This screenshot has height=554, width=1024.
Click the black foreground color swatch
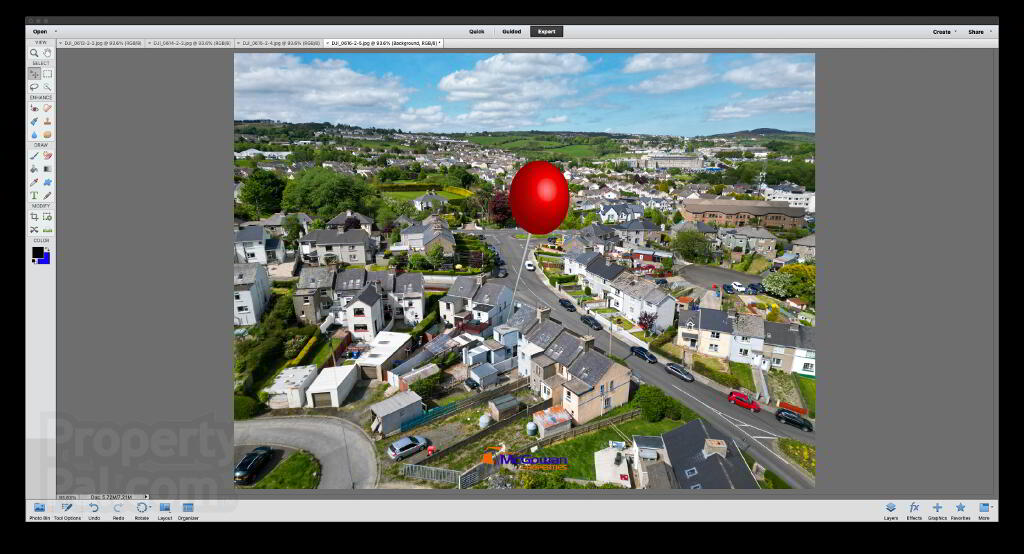click(37, 252)
